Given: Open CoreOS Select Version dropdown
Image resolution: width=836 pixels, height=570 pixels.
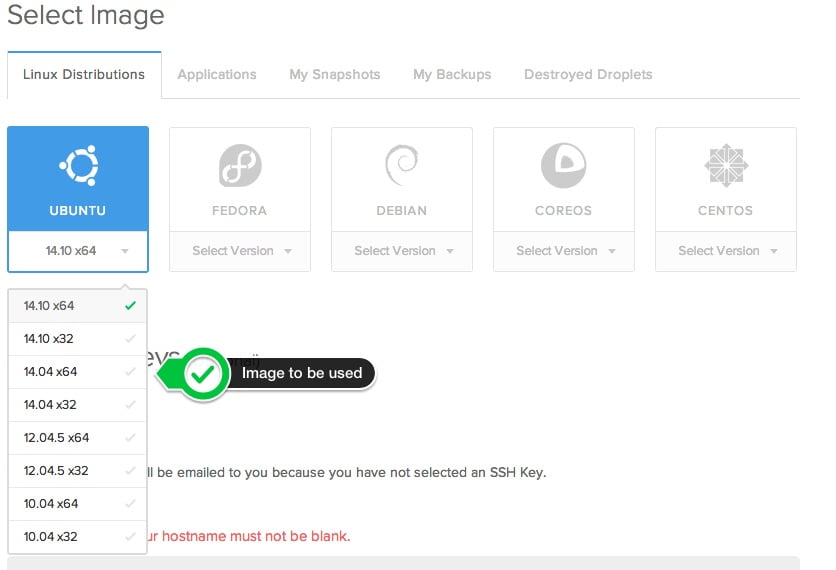Looking at the screenshot, I should click(x=564, y=251).
